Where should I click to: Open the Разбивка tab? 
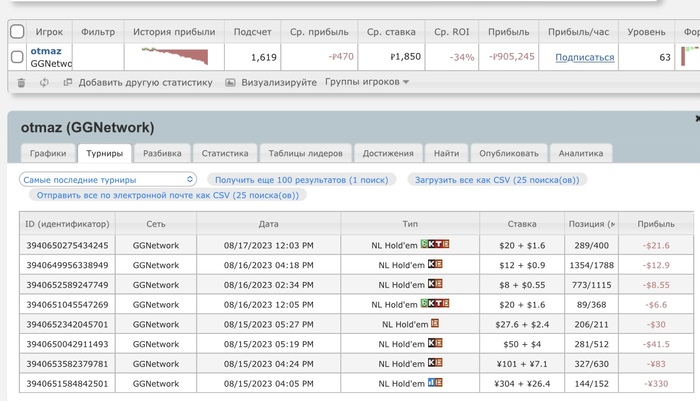click(x=162, y=153)
